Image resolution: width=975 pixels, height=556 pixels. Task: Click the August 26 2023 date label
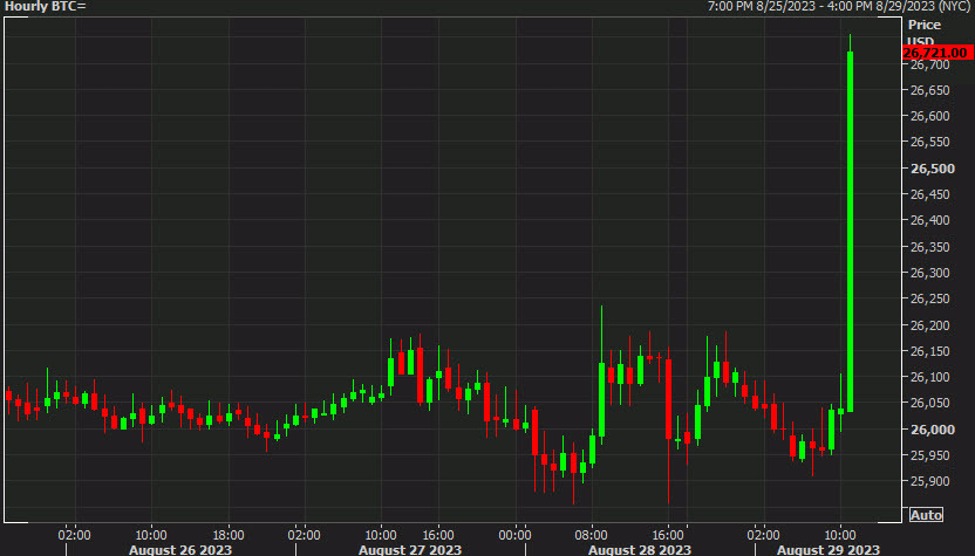[x=180, y=550]
